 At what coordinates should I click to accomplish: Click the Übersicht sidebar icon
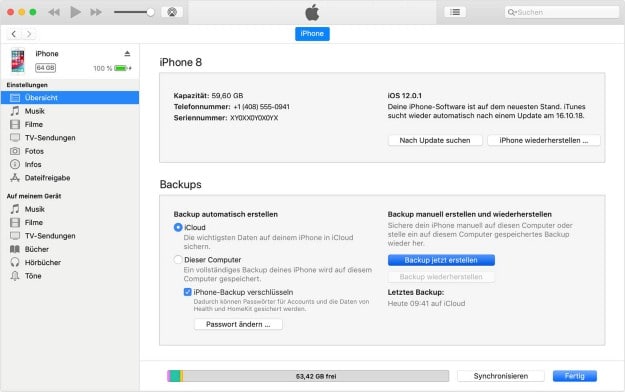15,98
